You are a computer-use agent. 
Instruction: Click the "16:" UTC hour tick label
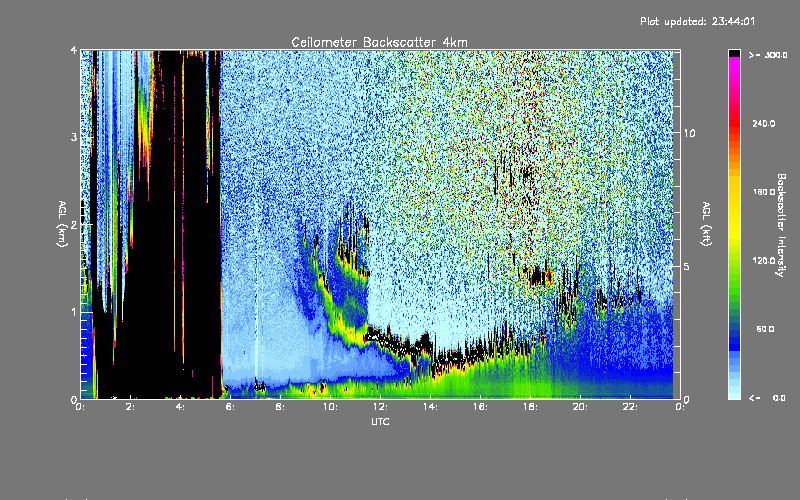pyautogui.click(x=481, y=407)
